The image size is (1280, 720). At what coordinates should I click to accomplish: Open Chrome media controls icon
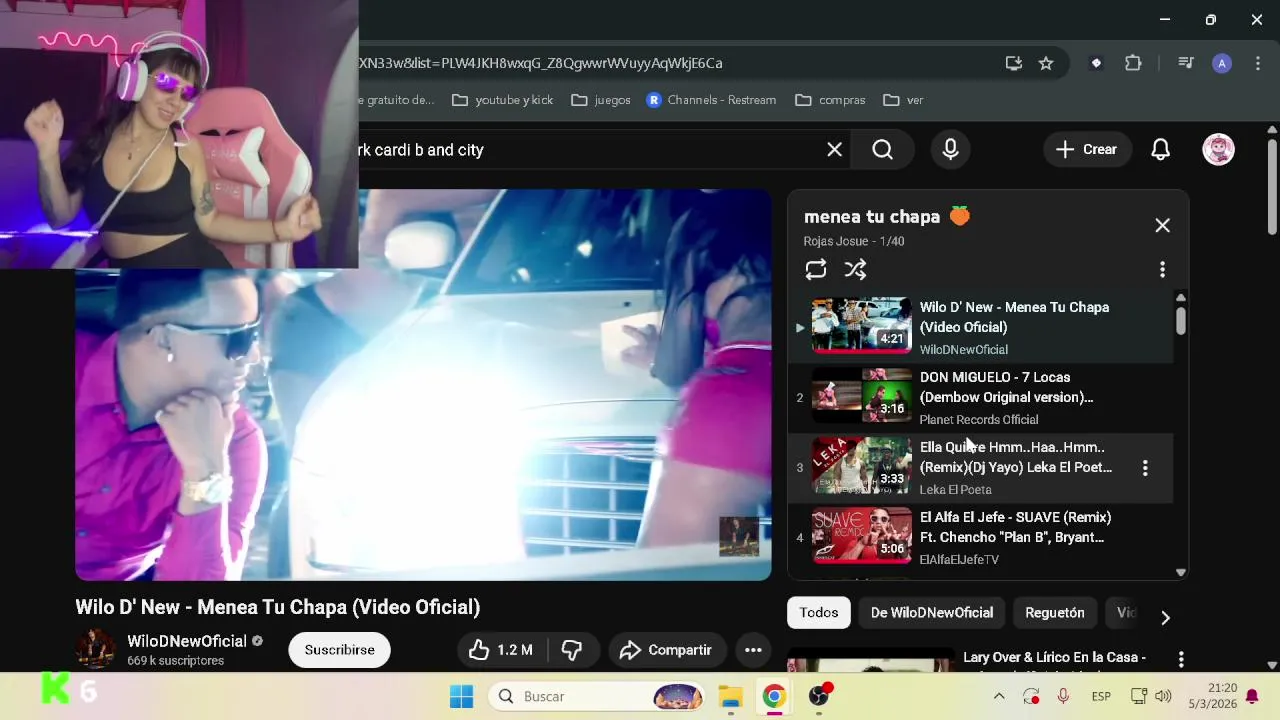tap(1186, 63)
